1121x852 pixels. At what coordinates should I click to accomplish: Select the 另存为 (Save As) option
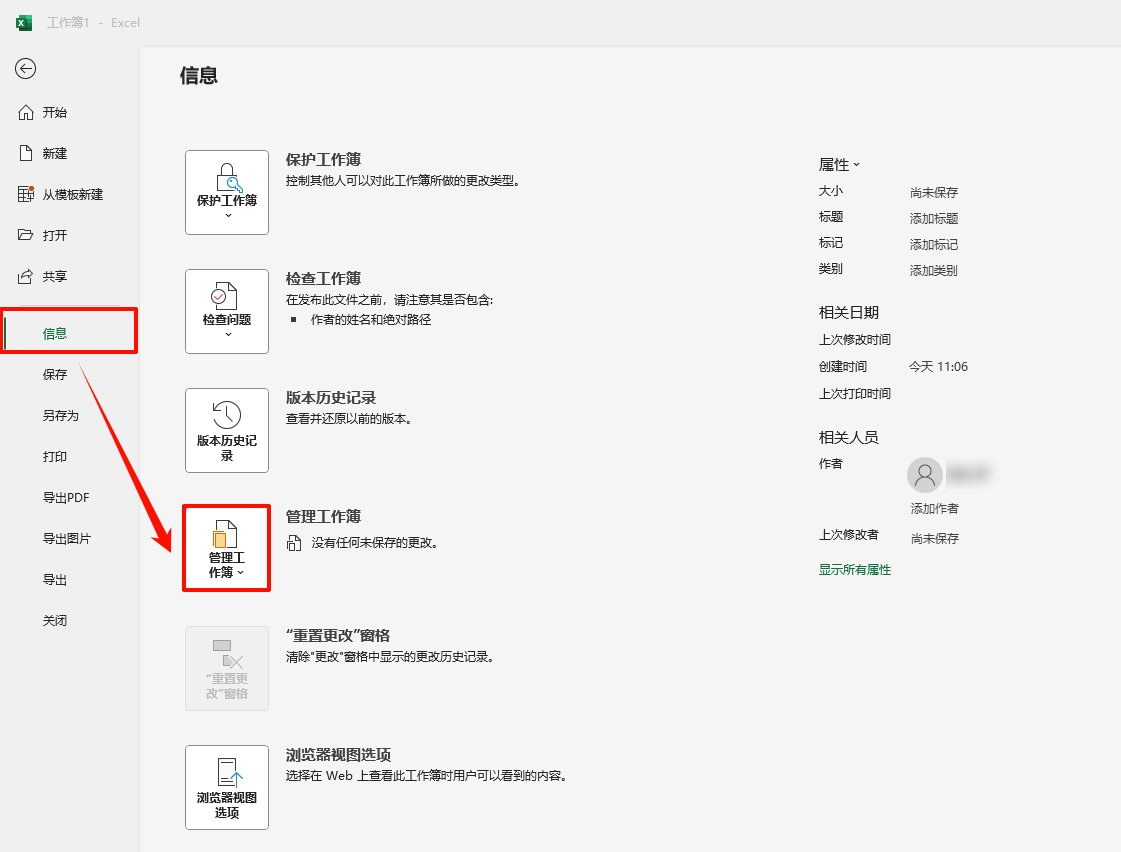point(62,415)
